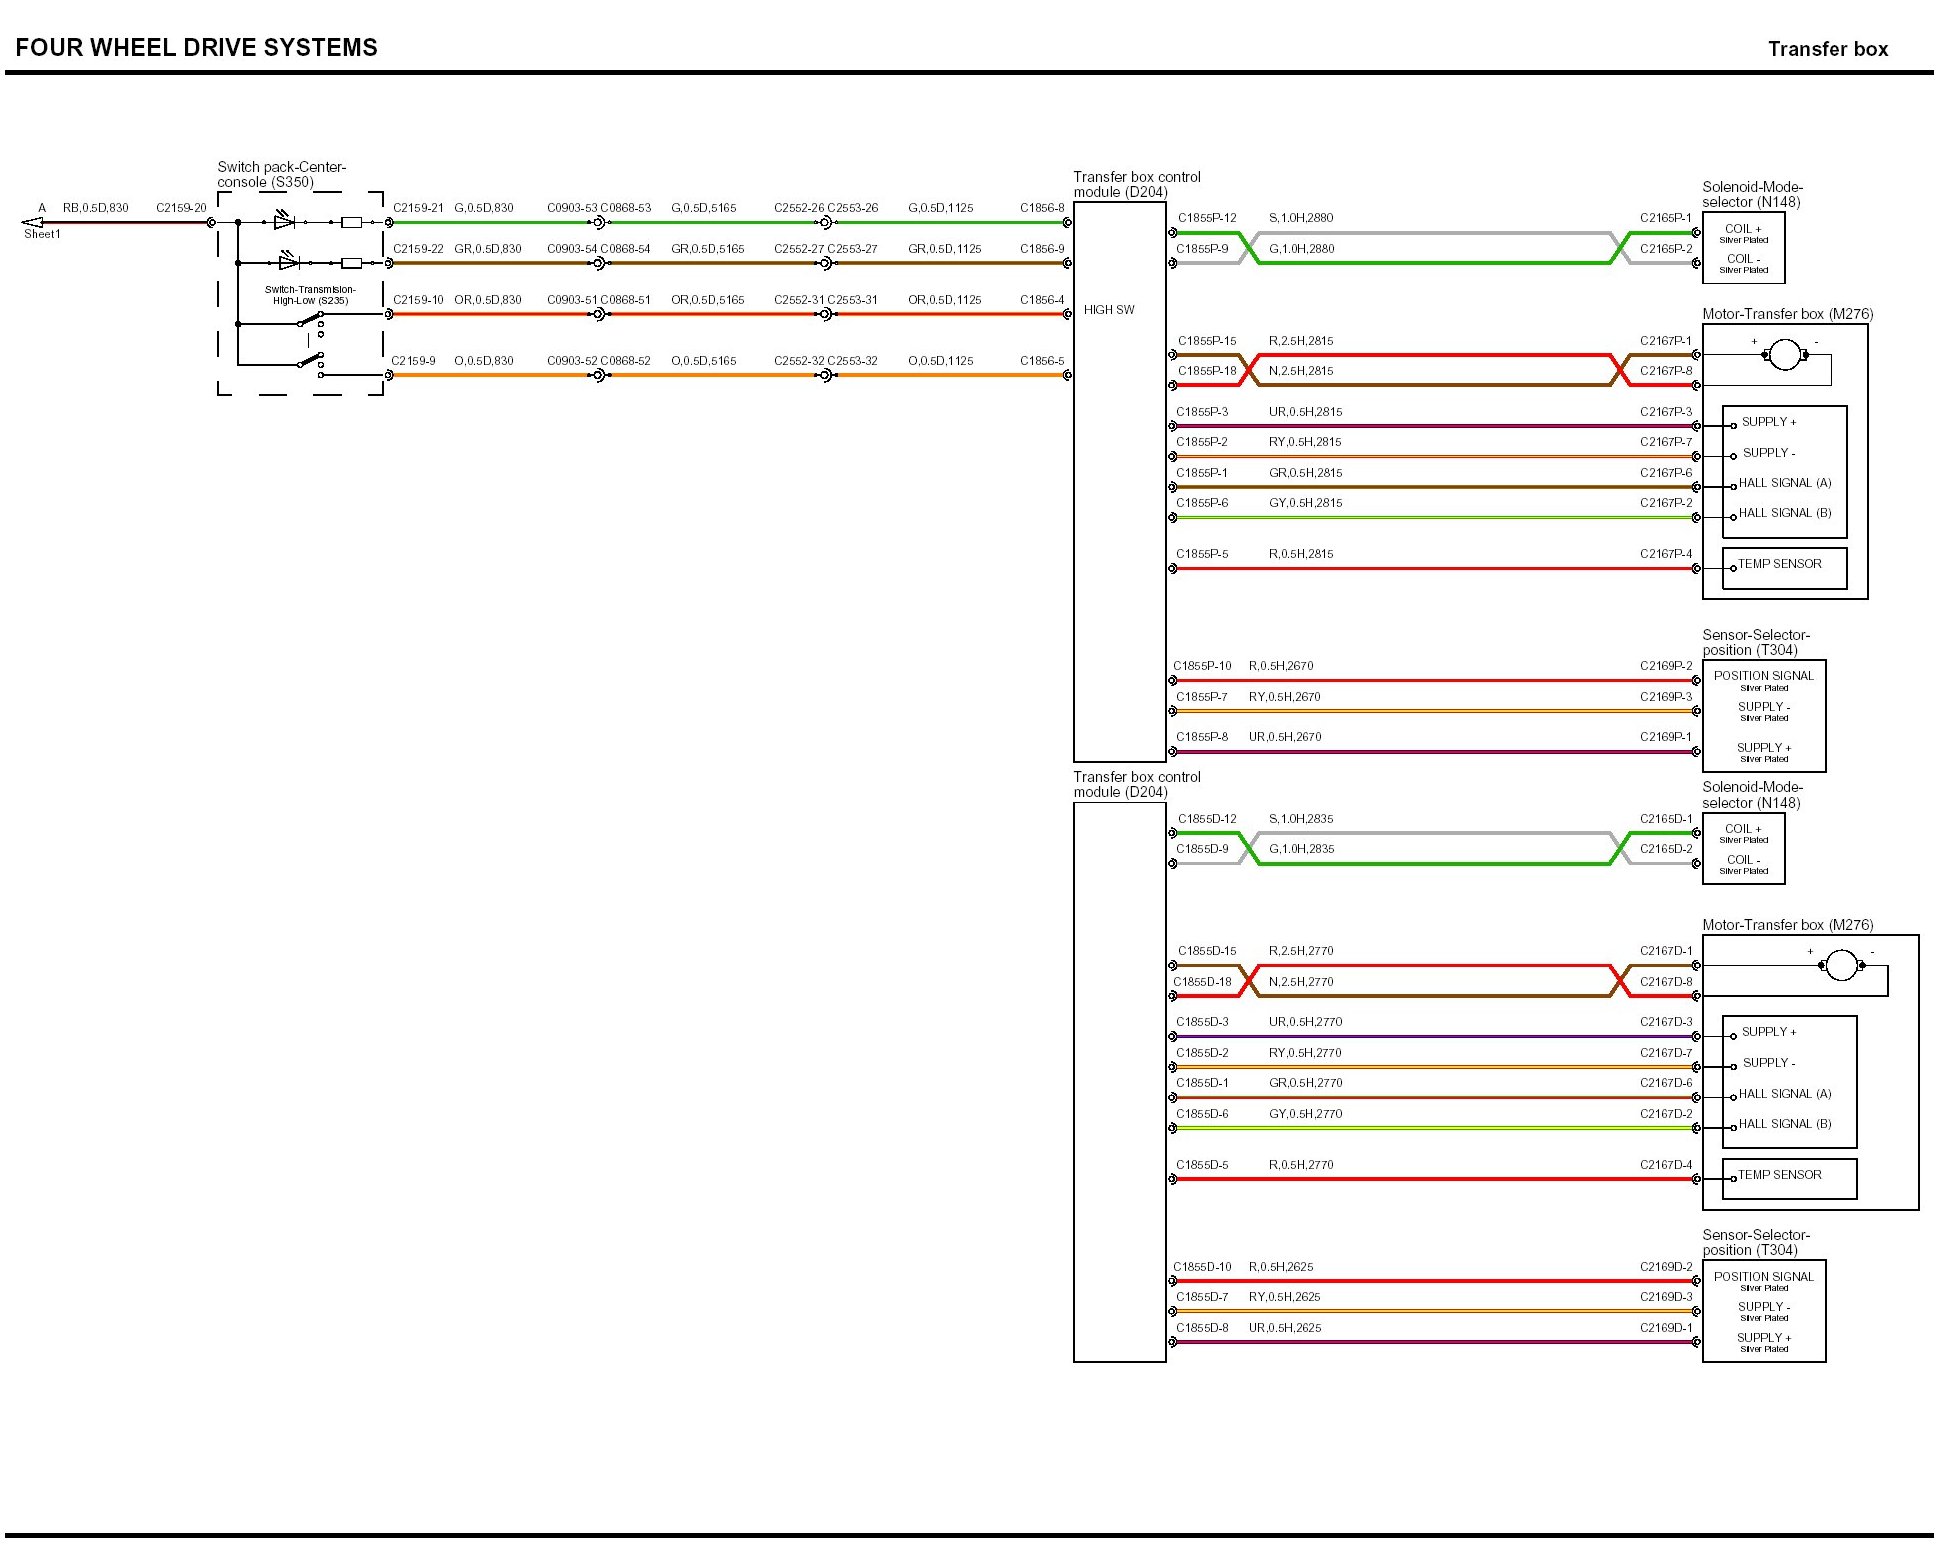Click the C2552-32 inline connector on orange wire
This screenshot has height=1549, width=1939.
tap(825, 375)
